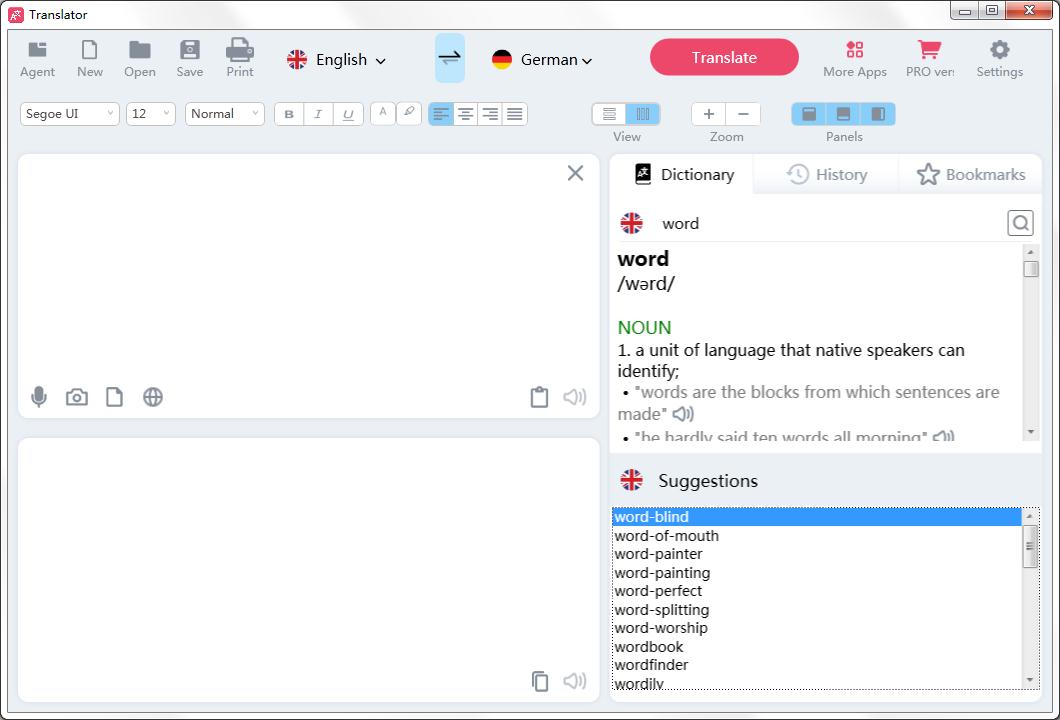Switch to horizontal rows view

(609, 114)
